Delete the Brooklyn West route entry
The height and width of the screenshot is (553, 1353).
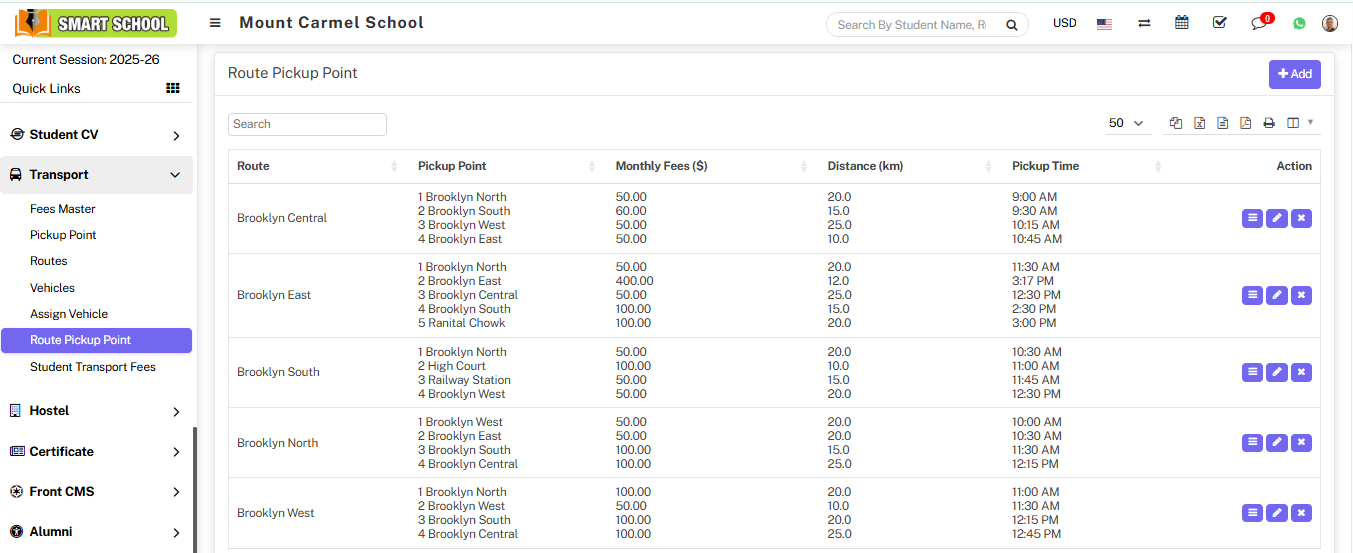(x=1301, y=513)
